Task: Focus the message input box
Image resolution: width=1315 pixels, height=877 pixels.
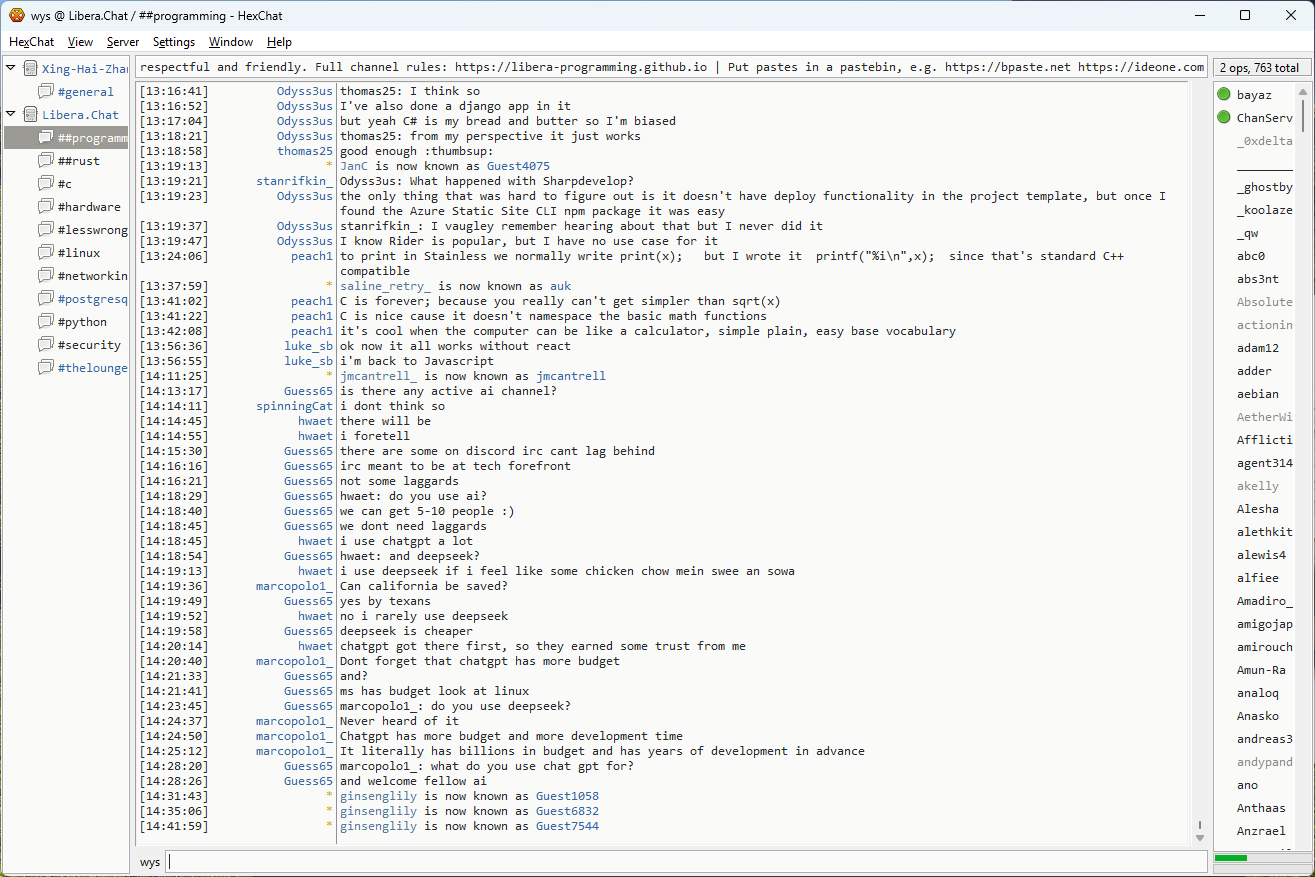Action: point(685,862)
